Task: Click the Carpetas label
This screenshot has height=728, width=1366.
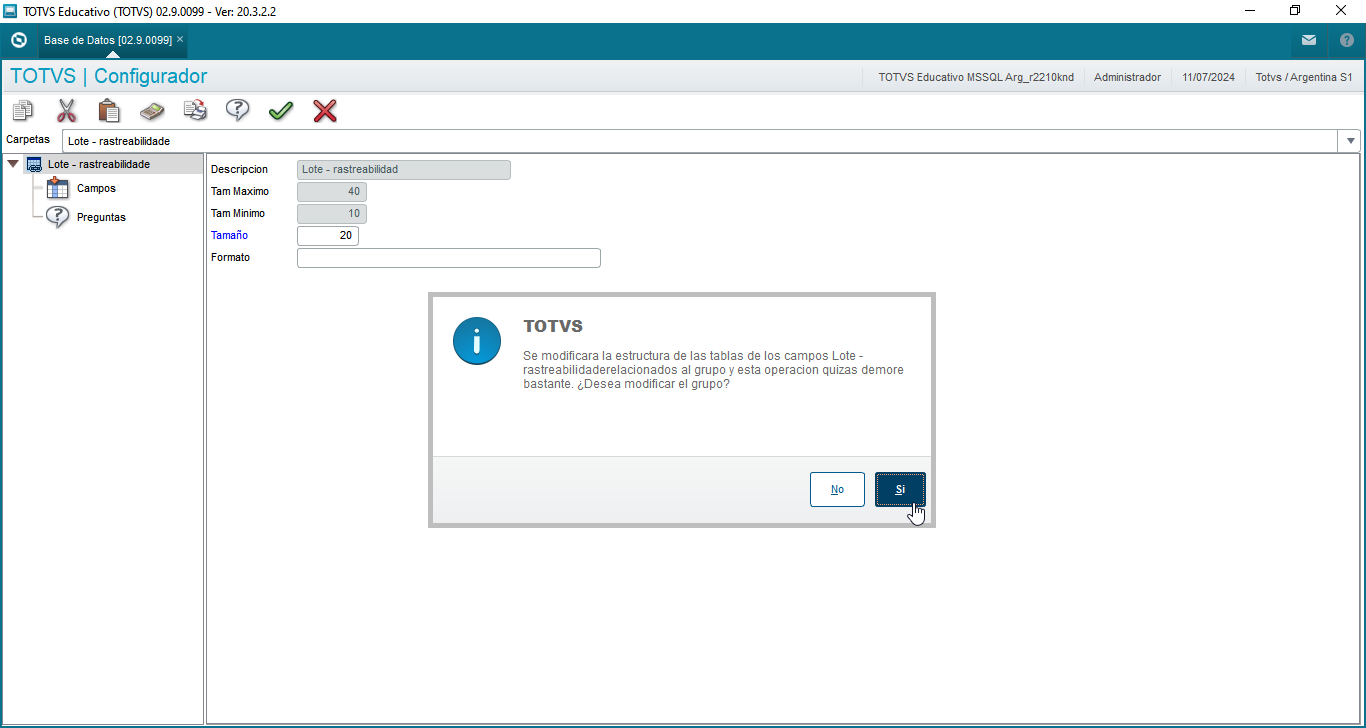Action: (28, 140)
